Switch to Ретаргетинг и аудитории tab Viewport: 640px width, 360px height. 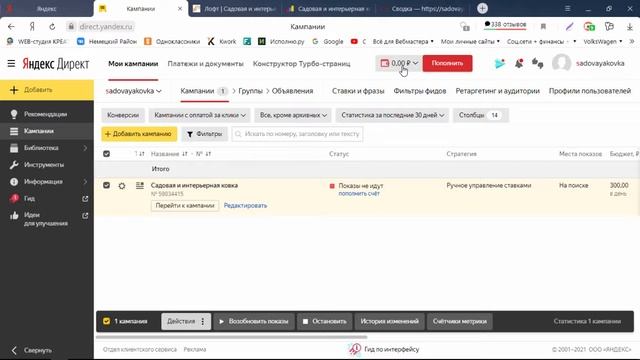click(x=498, y=91)
